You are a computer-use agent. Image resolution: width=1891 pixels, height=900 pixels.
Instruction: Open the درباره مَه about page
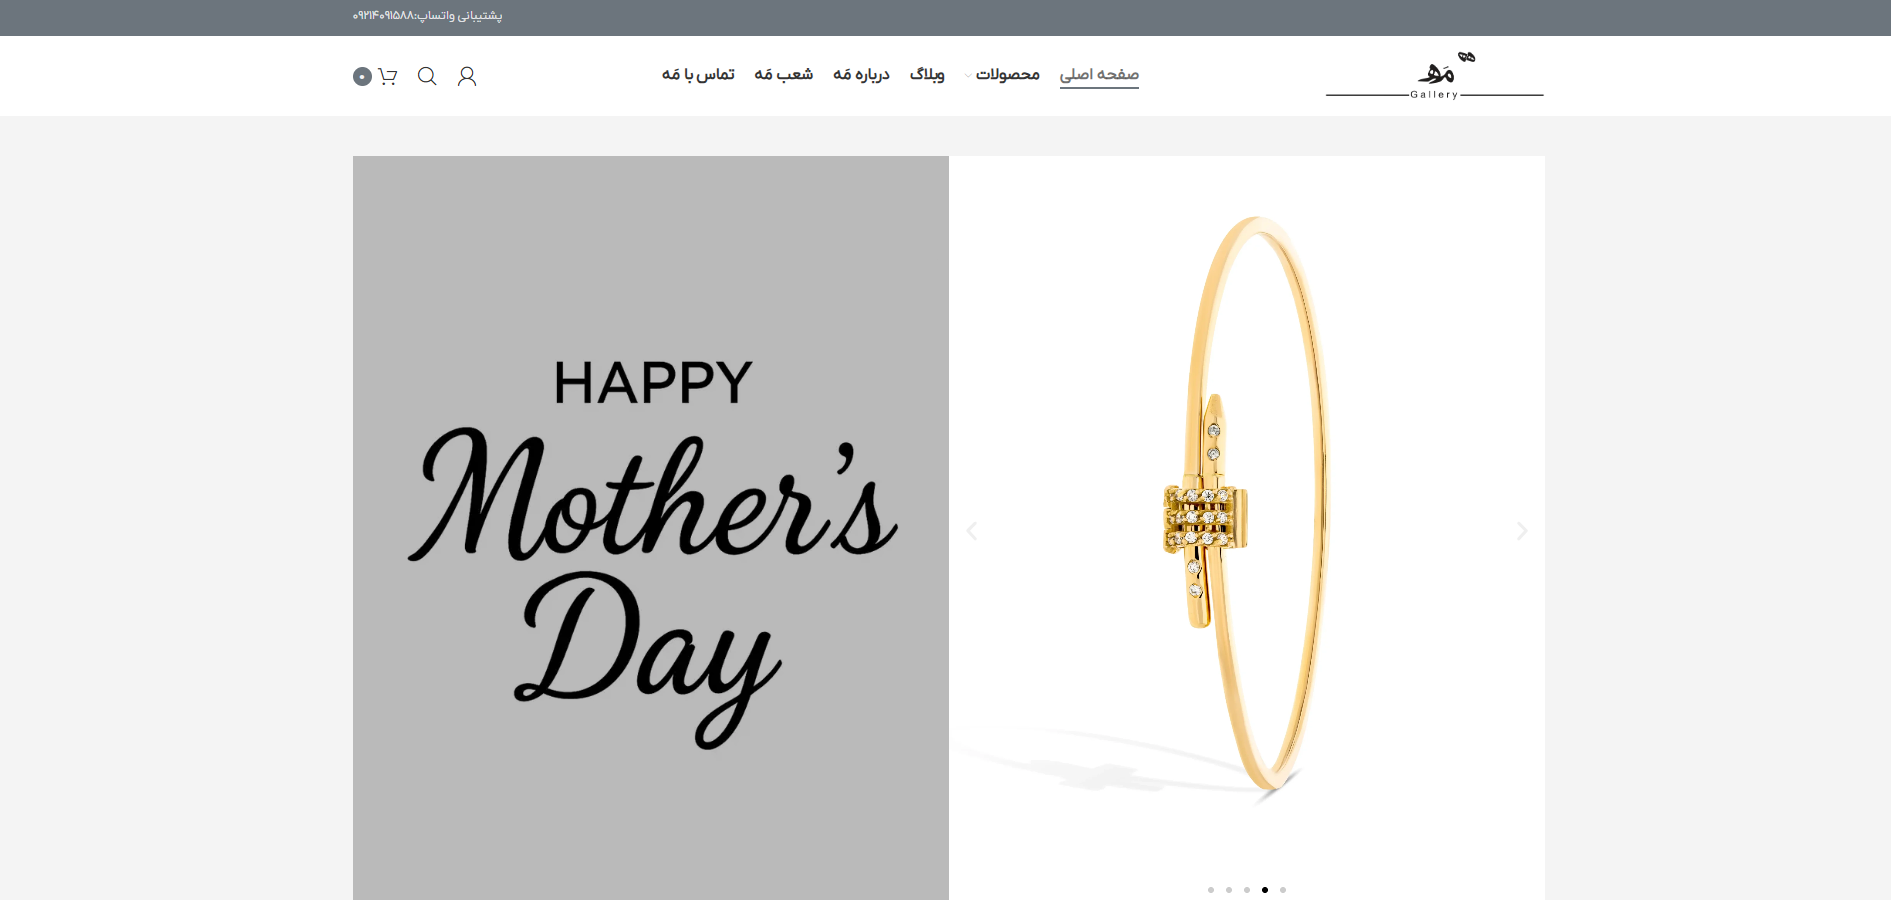tap(861, 75)
